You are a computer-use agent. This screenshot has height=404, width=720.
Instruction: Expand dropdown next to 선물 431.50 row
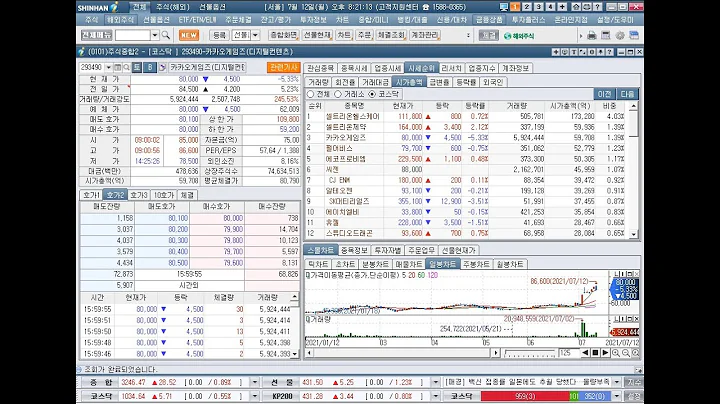[x=436, y=382]
